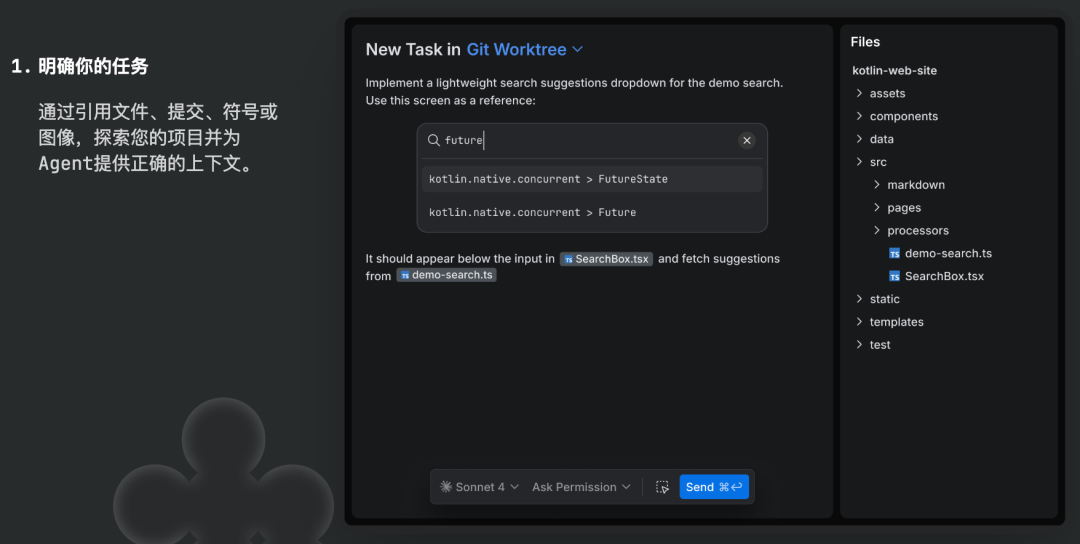Collapse the src folder
This screenshot has width=1080, height=544.
860,162
